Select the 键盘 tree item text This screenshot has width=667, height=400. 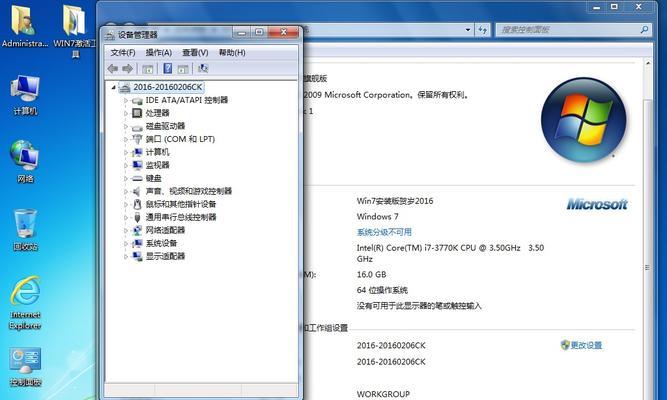[x=154, y=178]
